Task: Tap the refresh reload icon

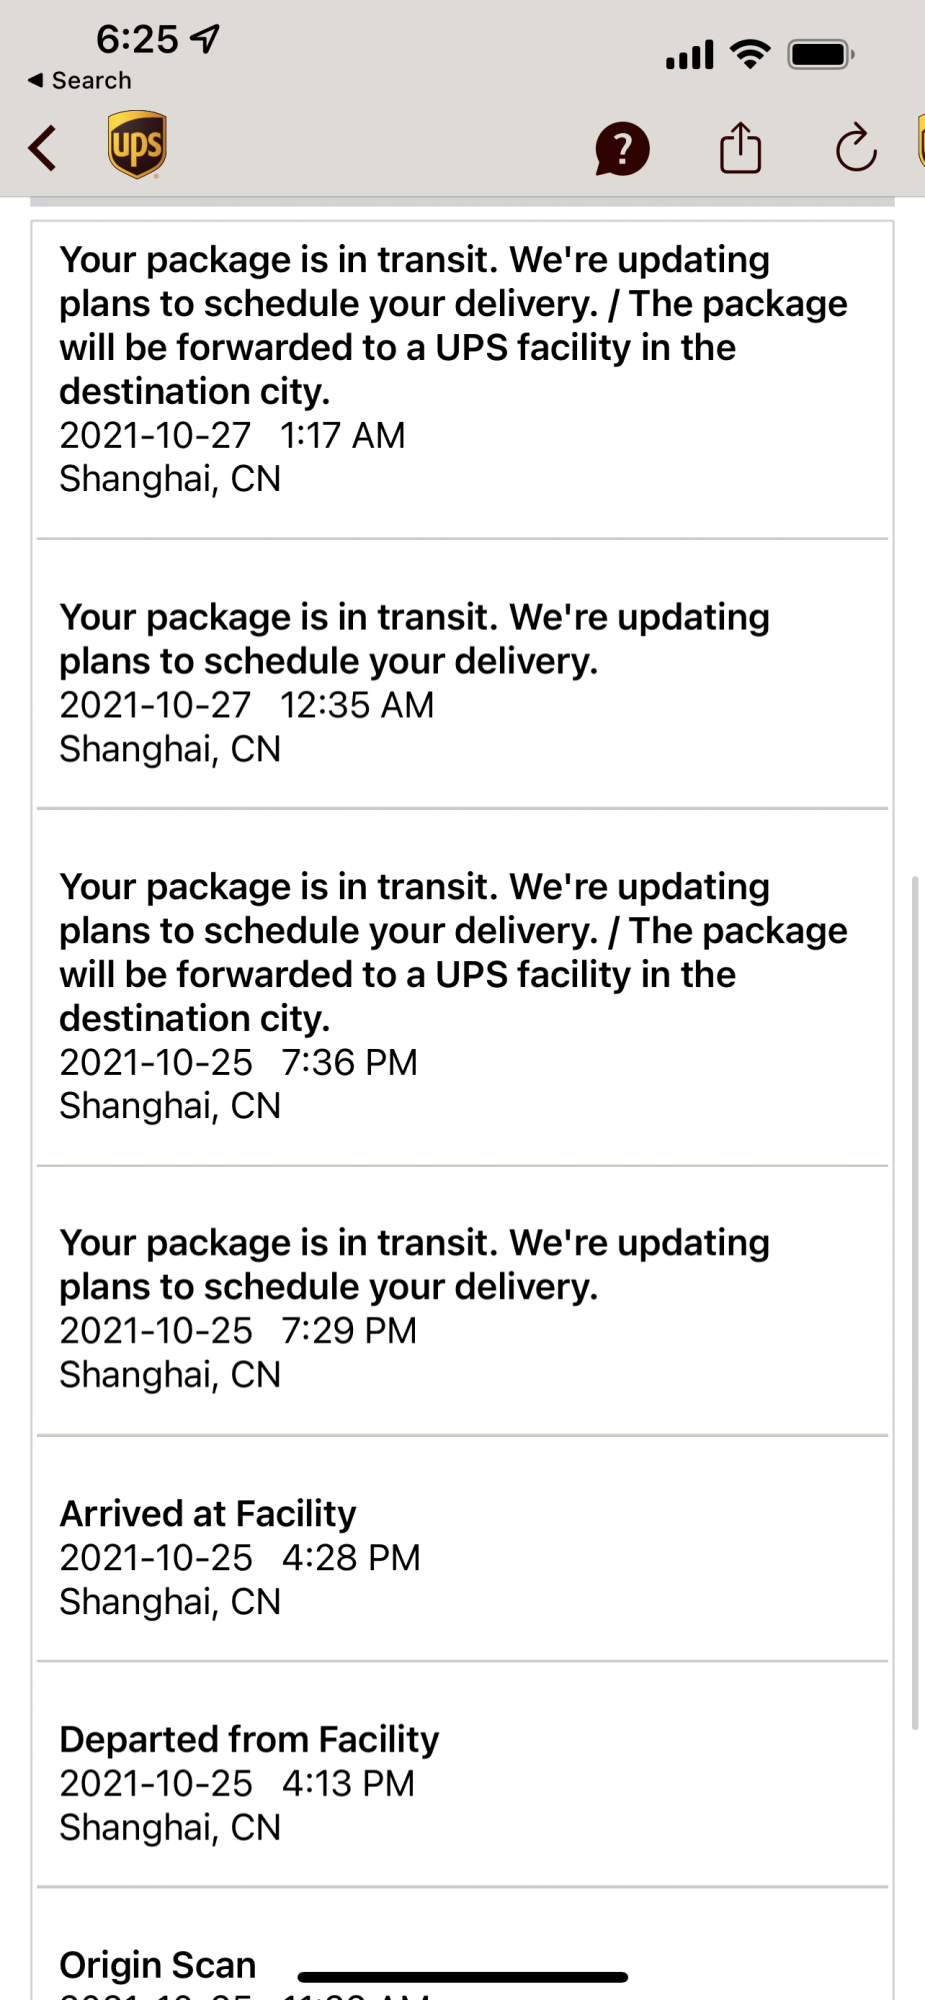Action: pos(856,149)
